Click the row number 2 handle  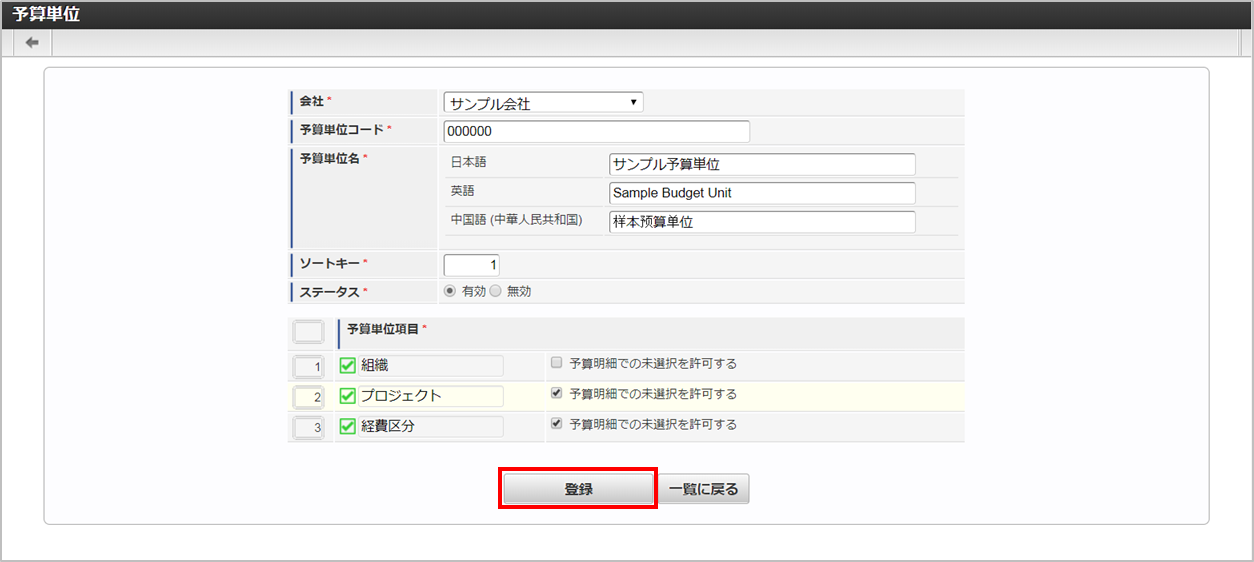pos(309,397)
